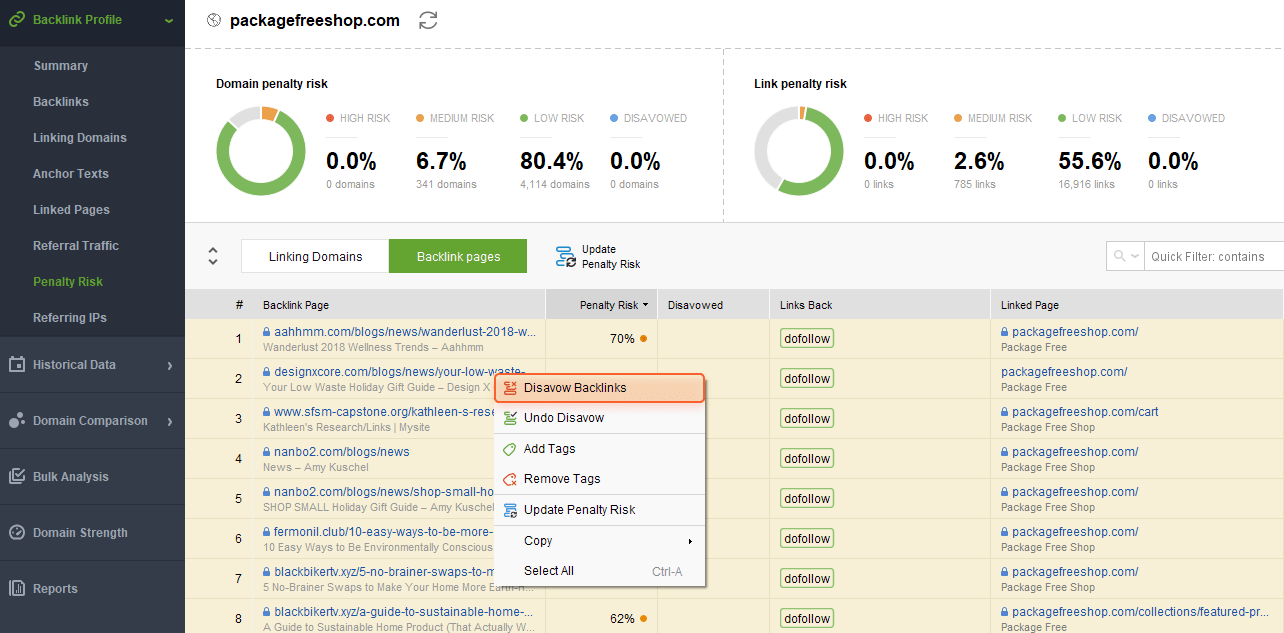Image resolution: width=1284 pixels, height=633 pixels.
Task: Open Linking Domains in the sidebar
Action: point(80,138)
